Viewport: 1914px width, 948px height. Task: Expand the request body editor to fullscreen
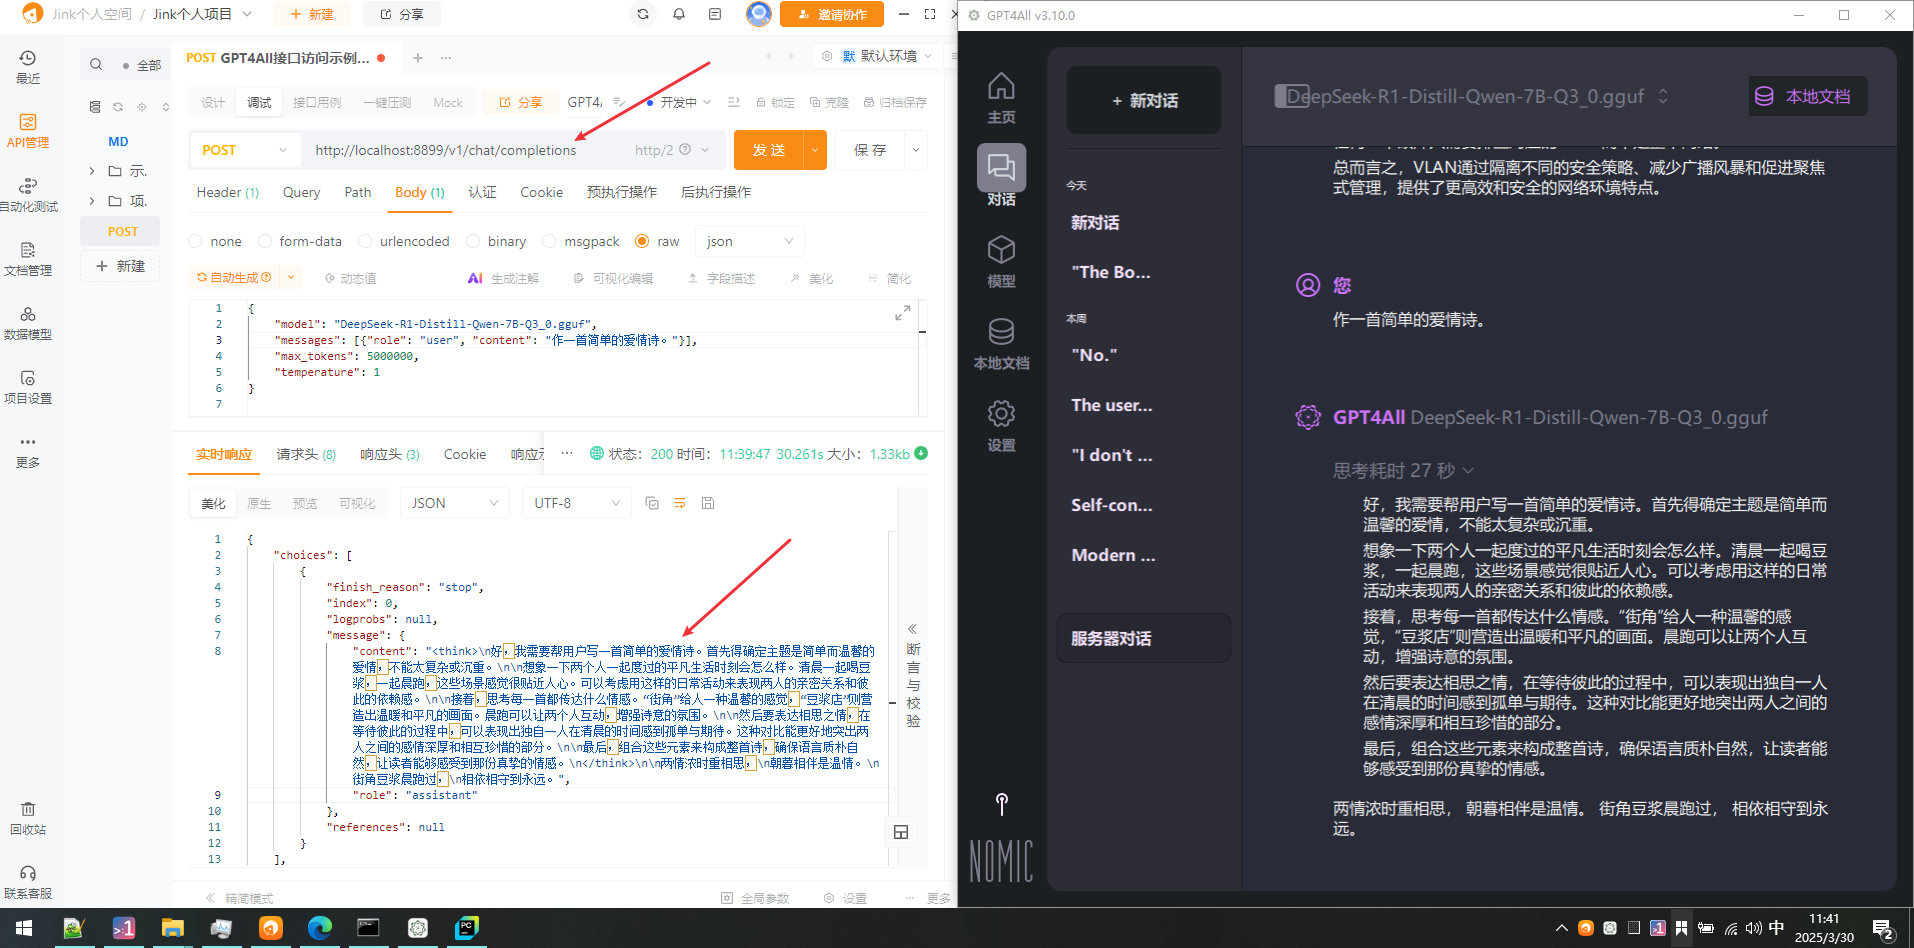point(902,313)
